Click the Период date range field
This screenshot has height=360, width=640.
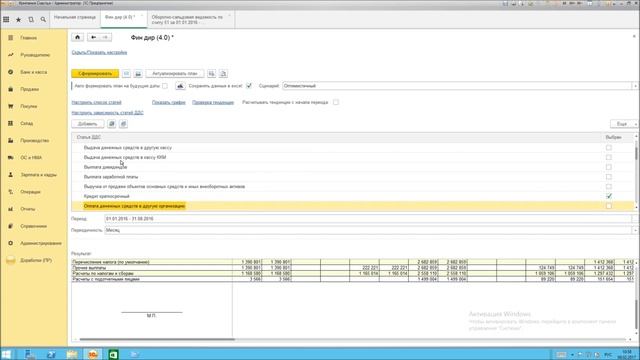click(368, 219)
